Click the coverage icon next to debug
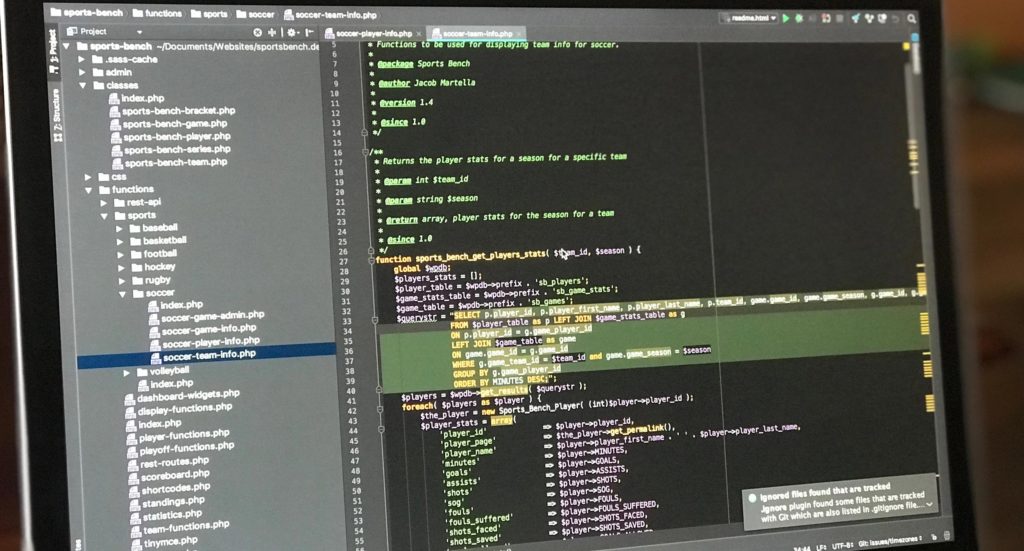 tap(812, 19)
